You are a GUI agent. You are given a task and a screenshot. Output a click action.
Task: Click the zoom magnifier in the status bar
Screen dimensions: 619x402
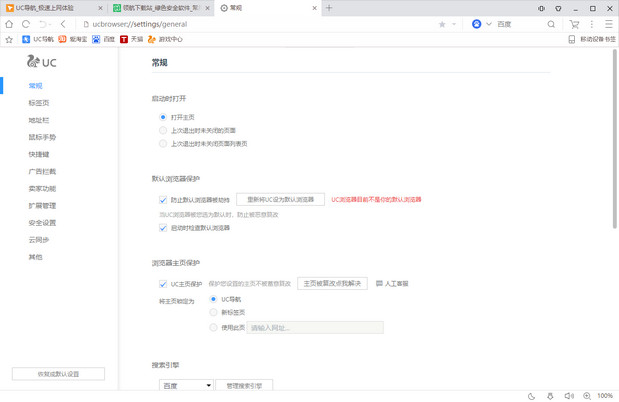(x=587, y=396)
